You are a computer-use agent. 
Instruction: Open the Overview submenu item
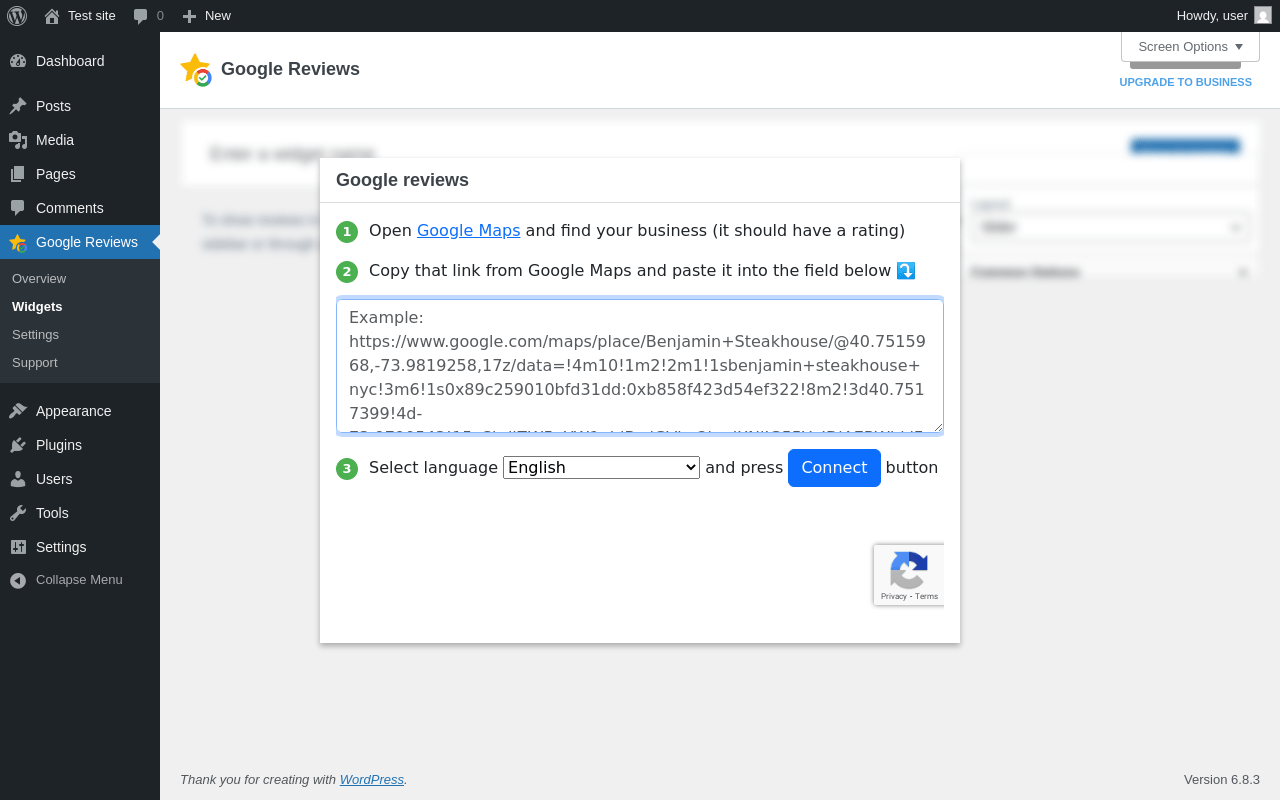39,278
